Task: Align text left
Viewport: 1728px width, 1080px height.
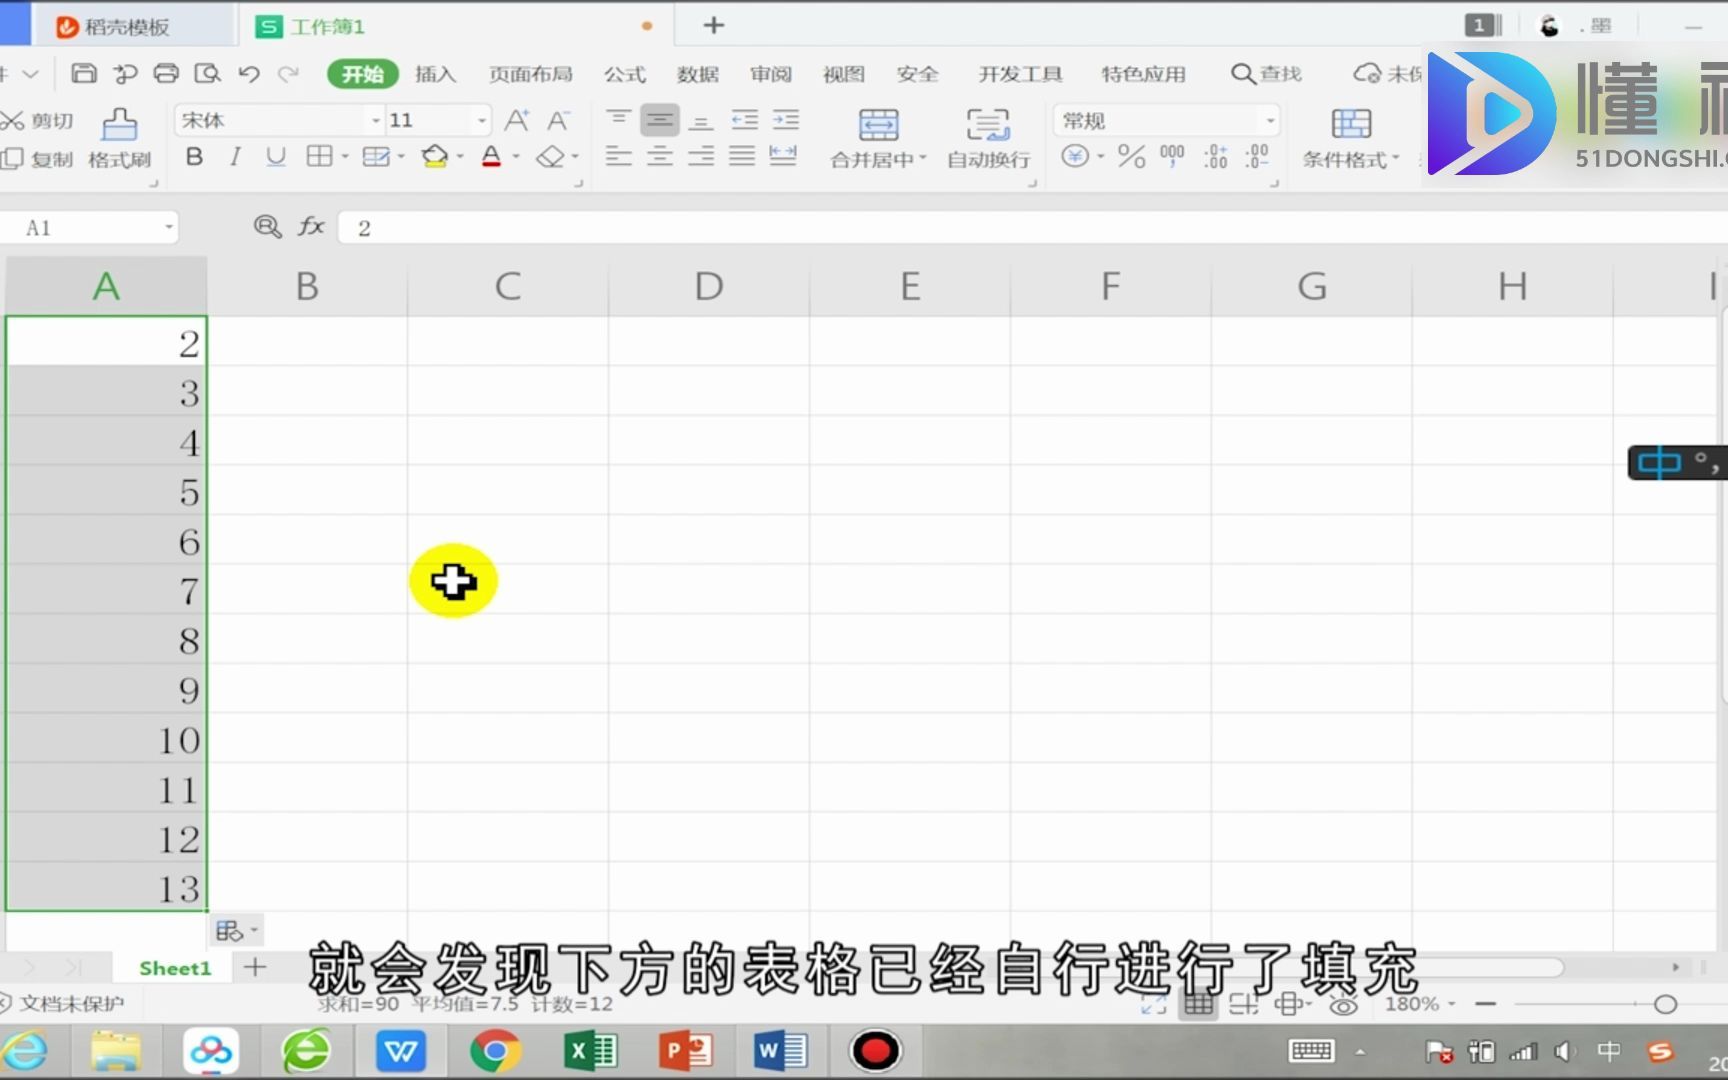Action: pos(619,156)
